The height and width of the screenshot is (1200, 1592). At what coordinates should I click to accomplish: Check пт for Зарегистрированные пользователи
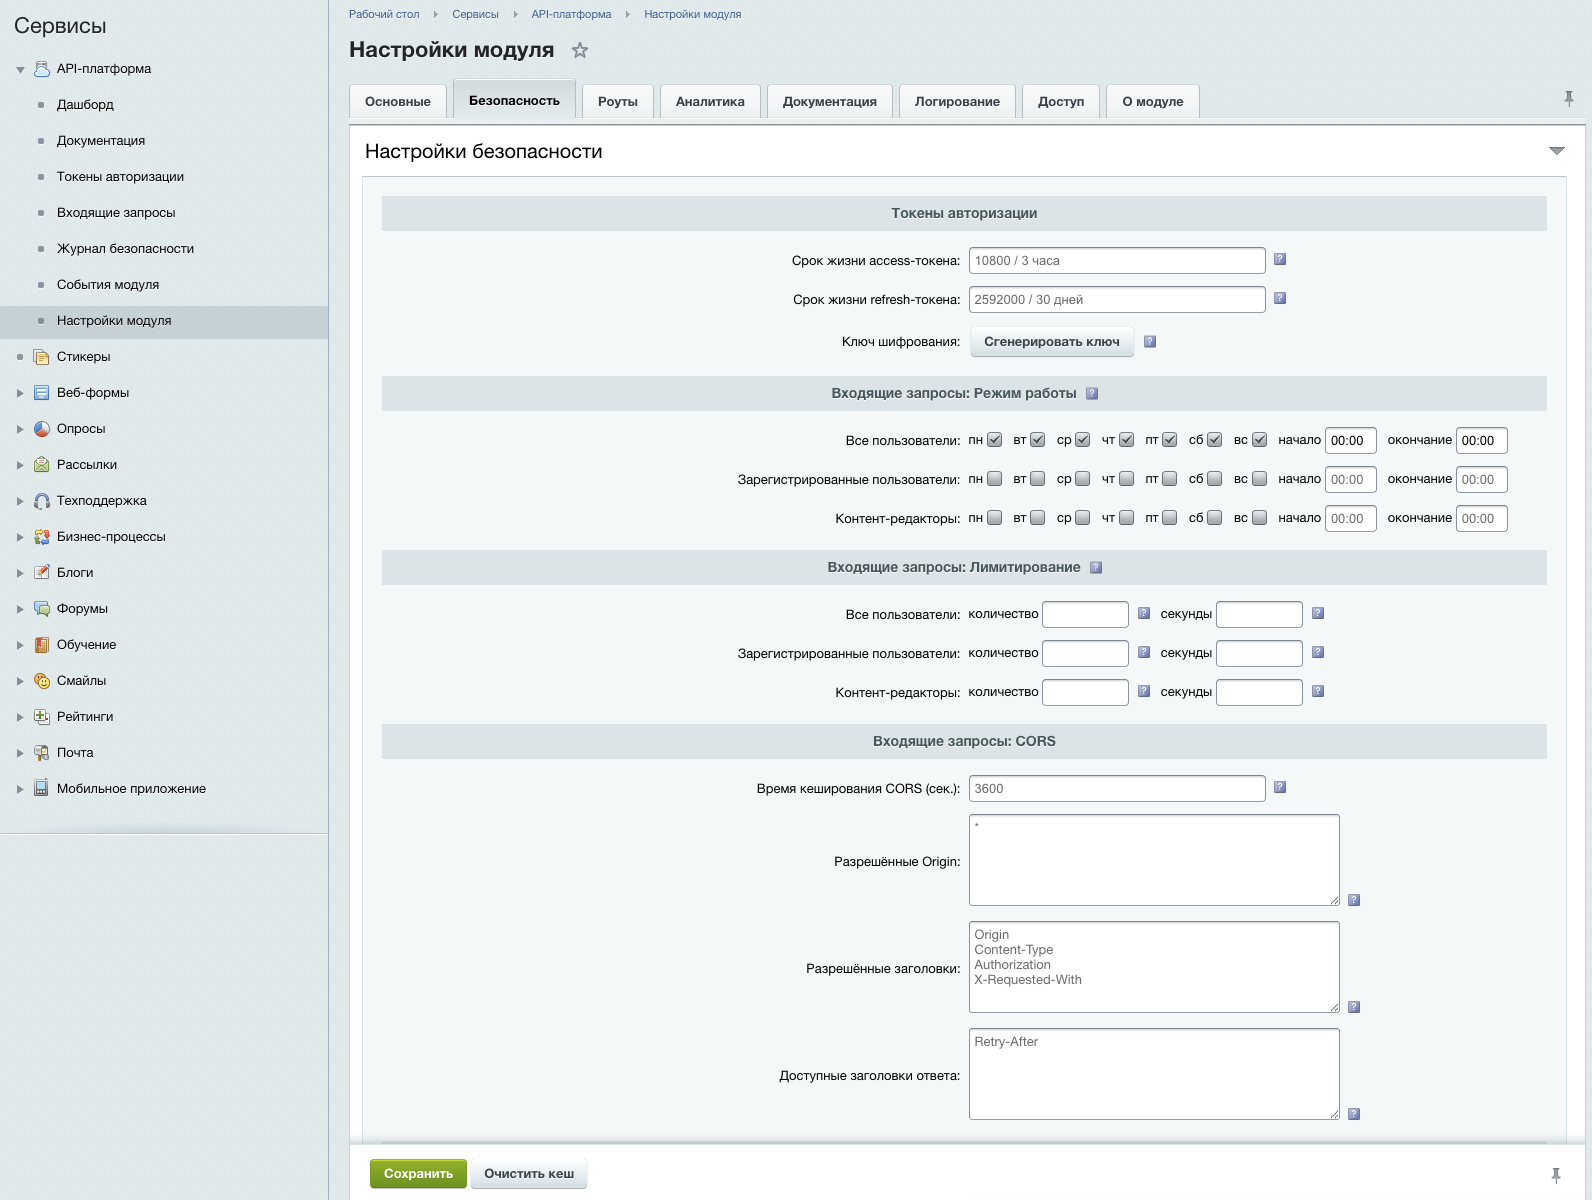pos(1170,479)
